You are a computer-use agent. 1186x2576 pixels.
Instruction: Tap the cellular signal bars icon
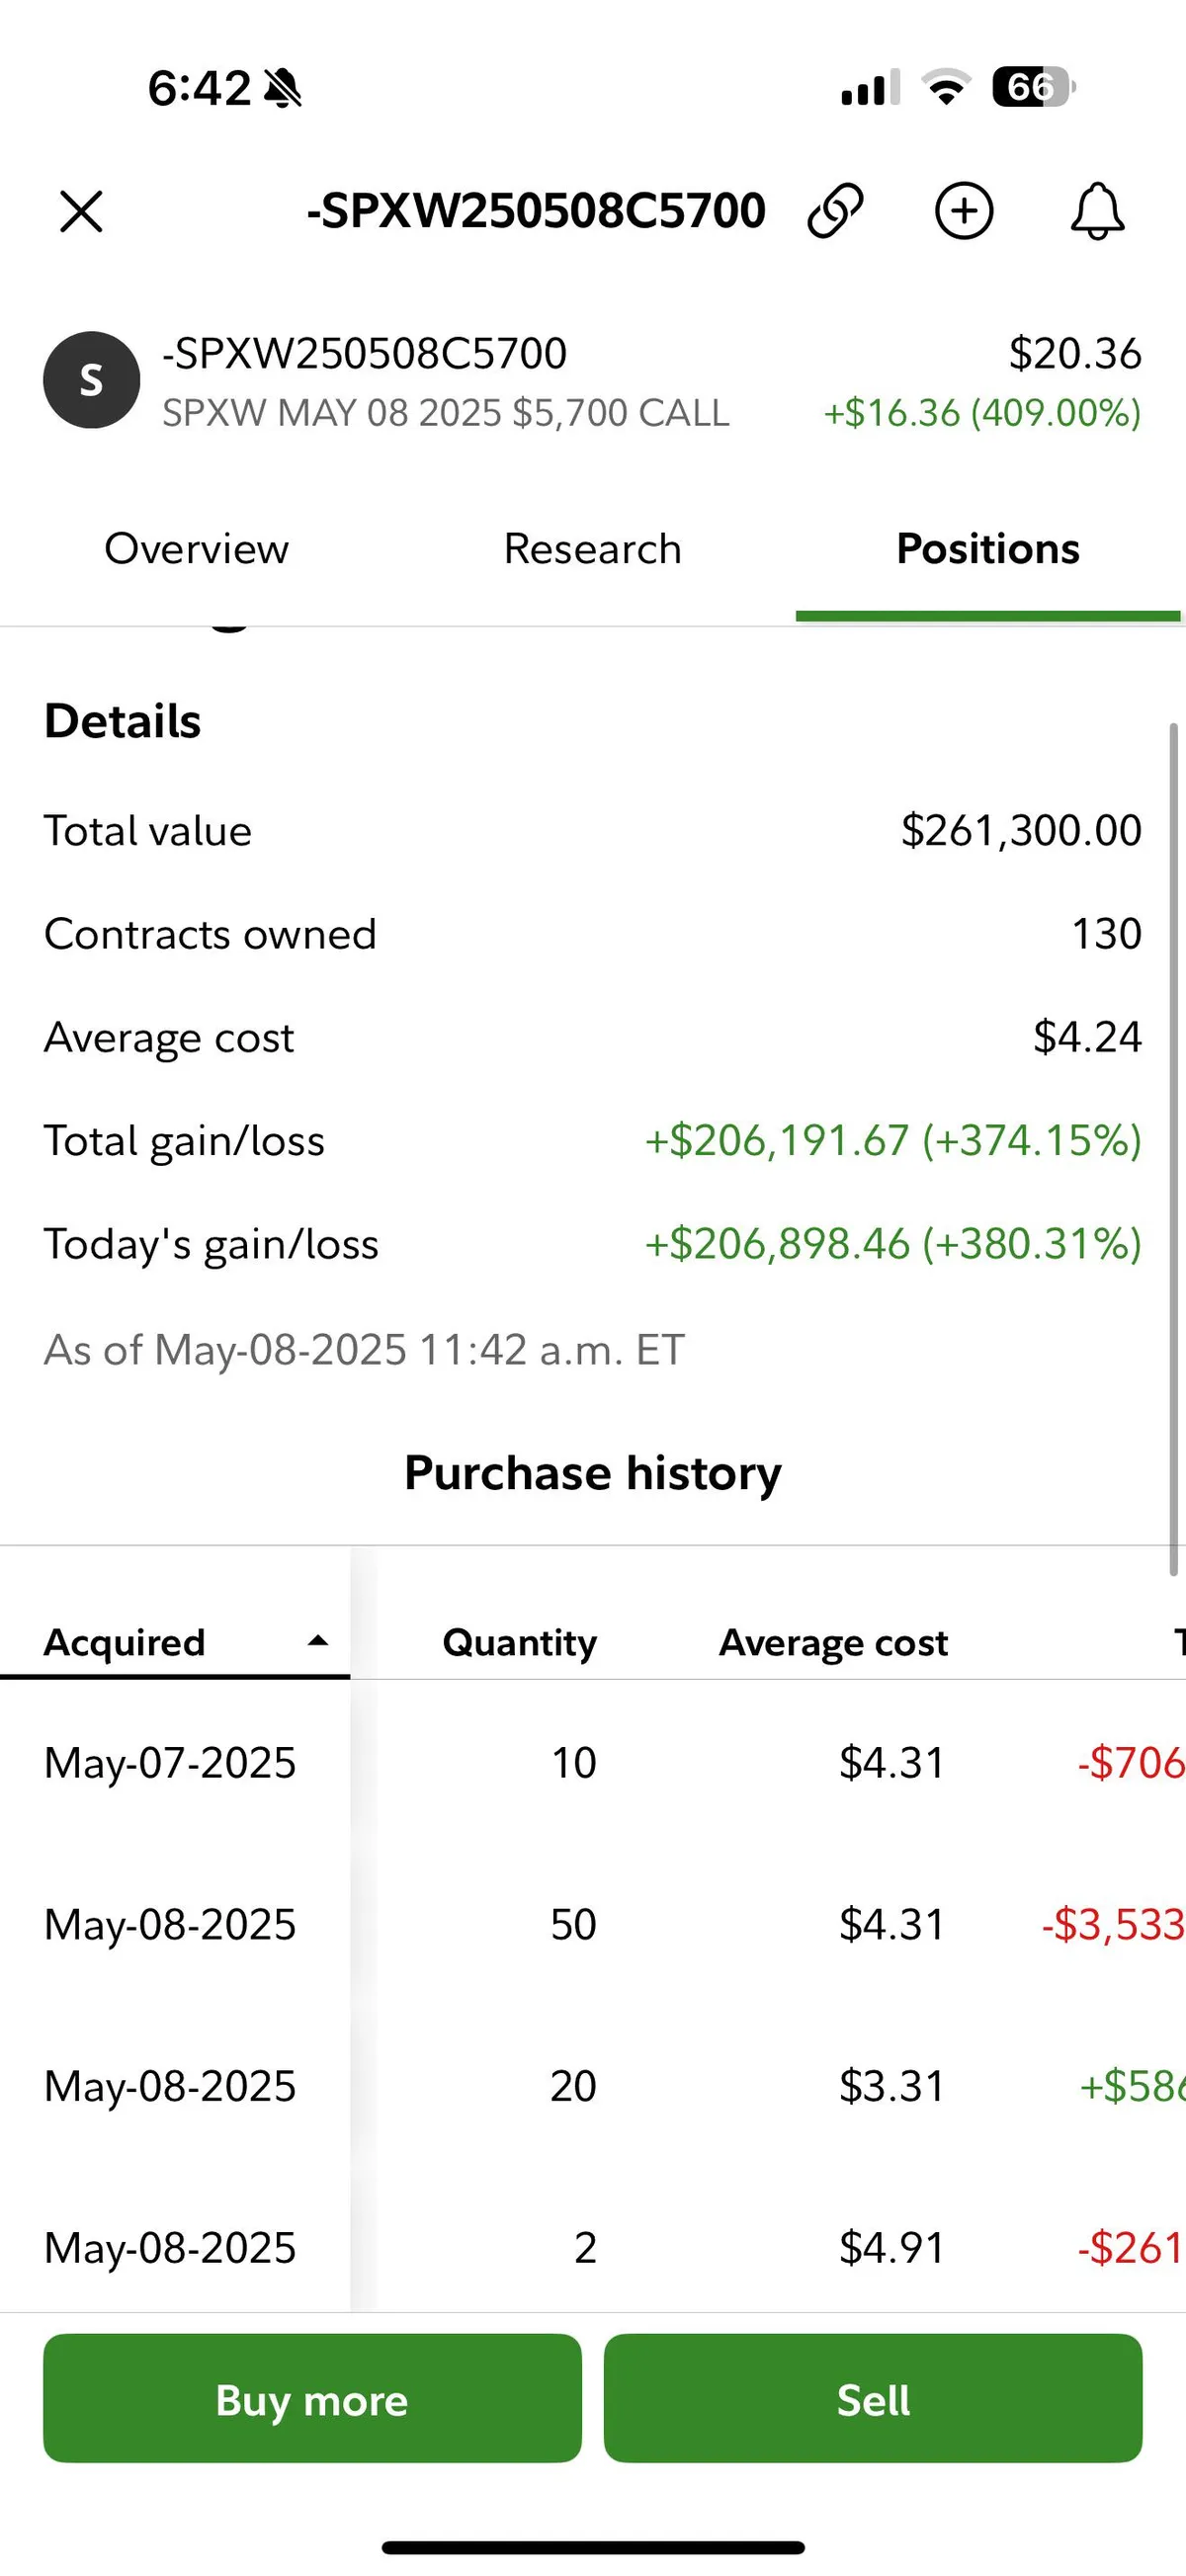pyautogui.click(x=869, y=88)
